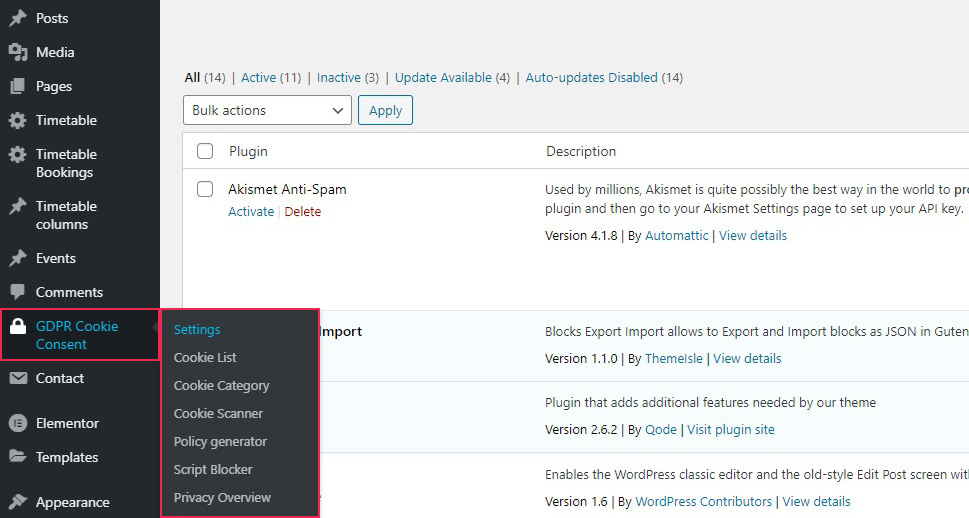Filter by Update Available plugins

443,77
